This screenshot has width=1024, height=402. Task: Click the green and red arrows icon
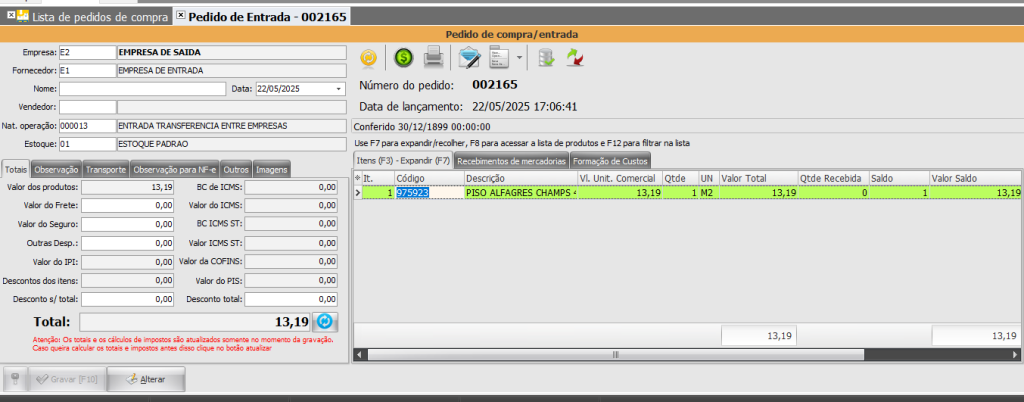click(575, 58)
